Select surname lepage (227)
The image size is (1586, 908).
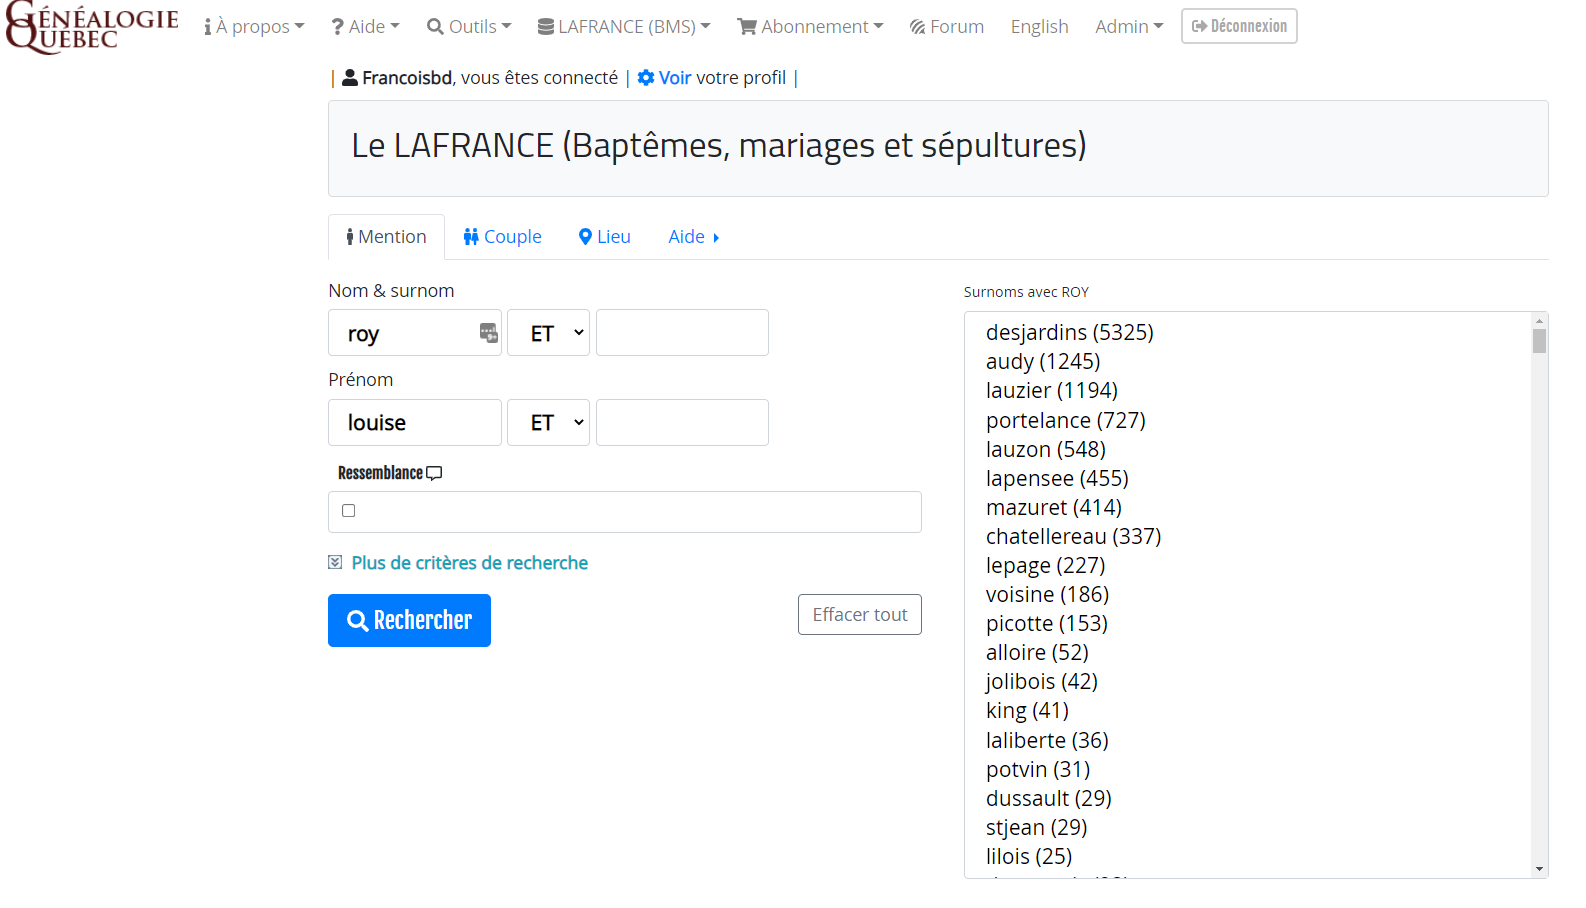pos(1046,565)
